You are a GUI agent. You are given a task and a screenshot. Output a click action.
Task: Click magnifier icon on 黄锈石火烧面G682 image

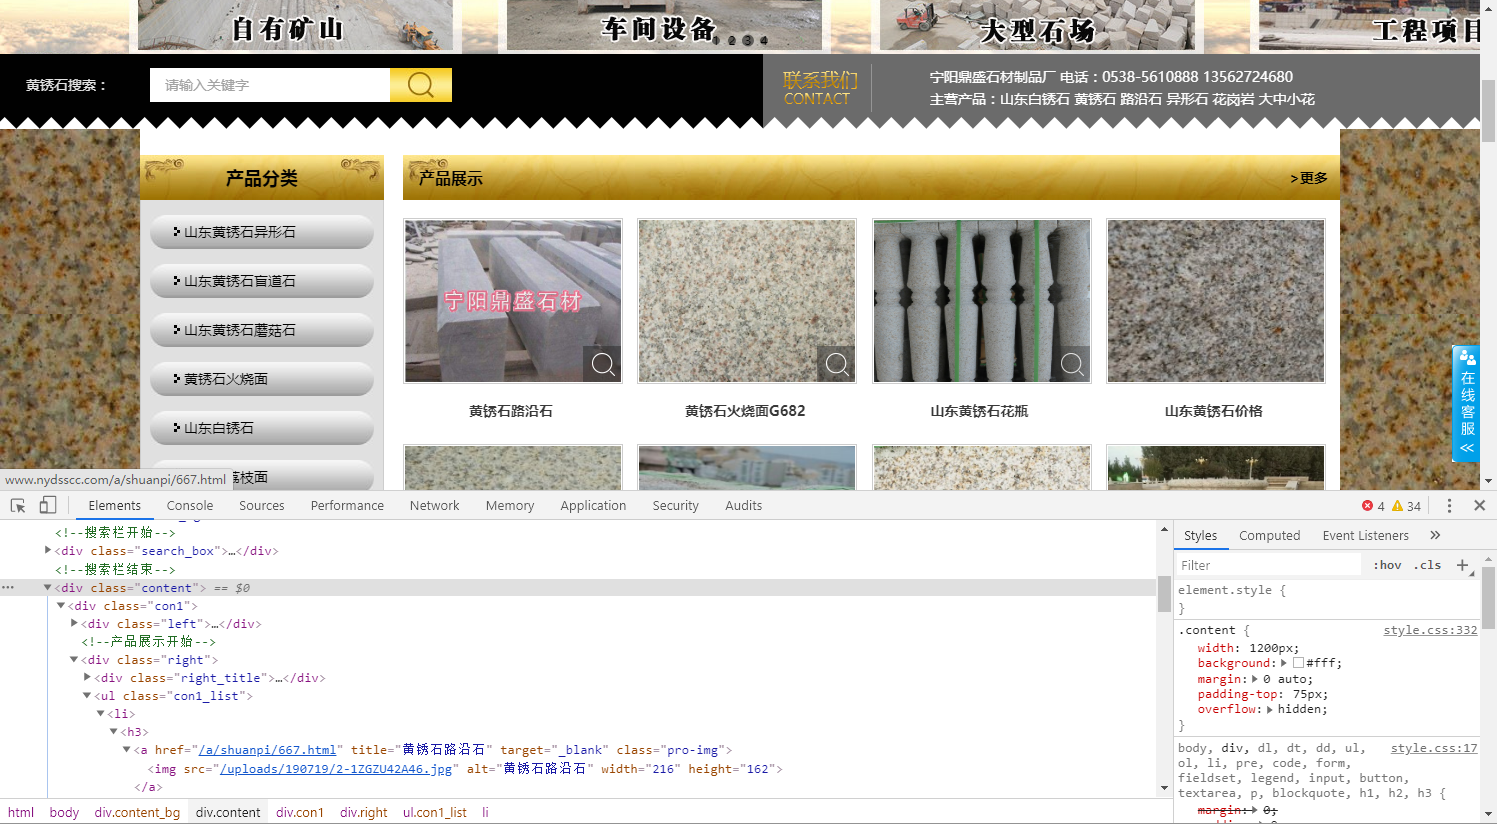pyautogui.click(x=837, y=364)
